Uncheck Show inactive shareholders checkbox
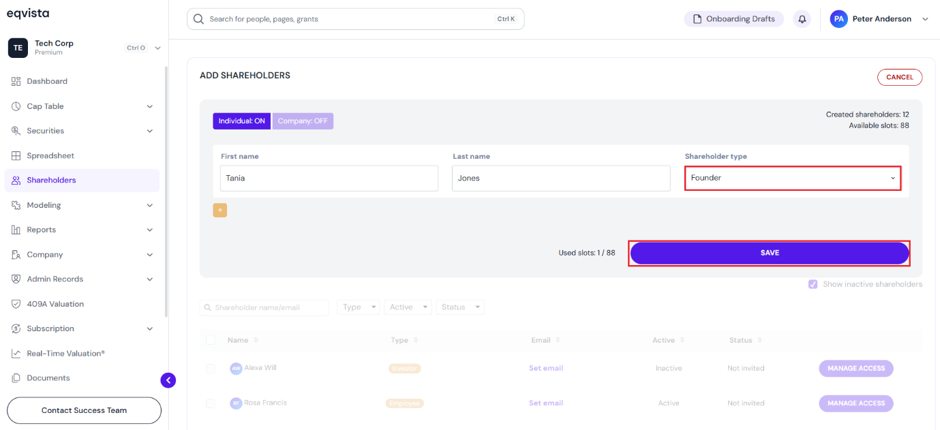 (813, 284)
